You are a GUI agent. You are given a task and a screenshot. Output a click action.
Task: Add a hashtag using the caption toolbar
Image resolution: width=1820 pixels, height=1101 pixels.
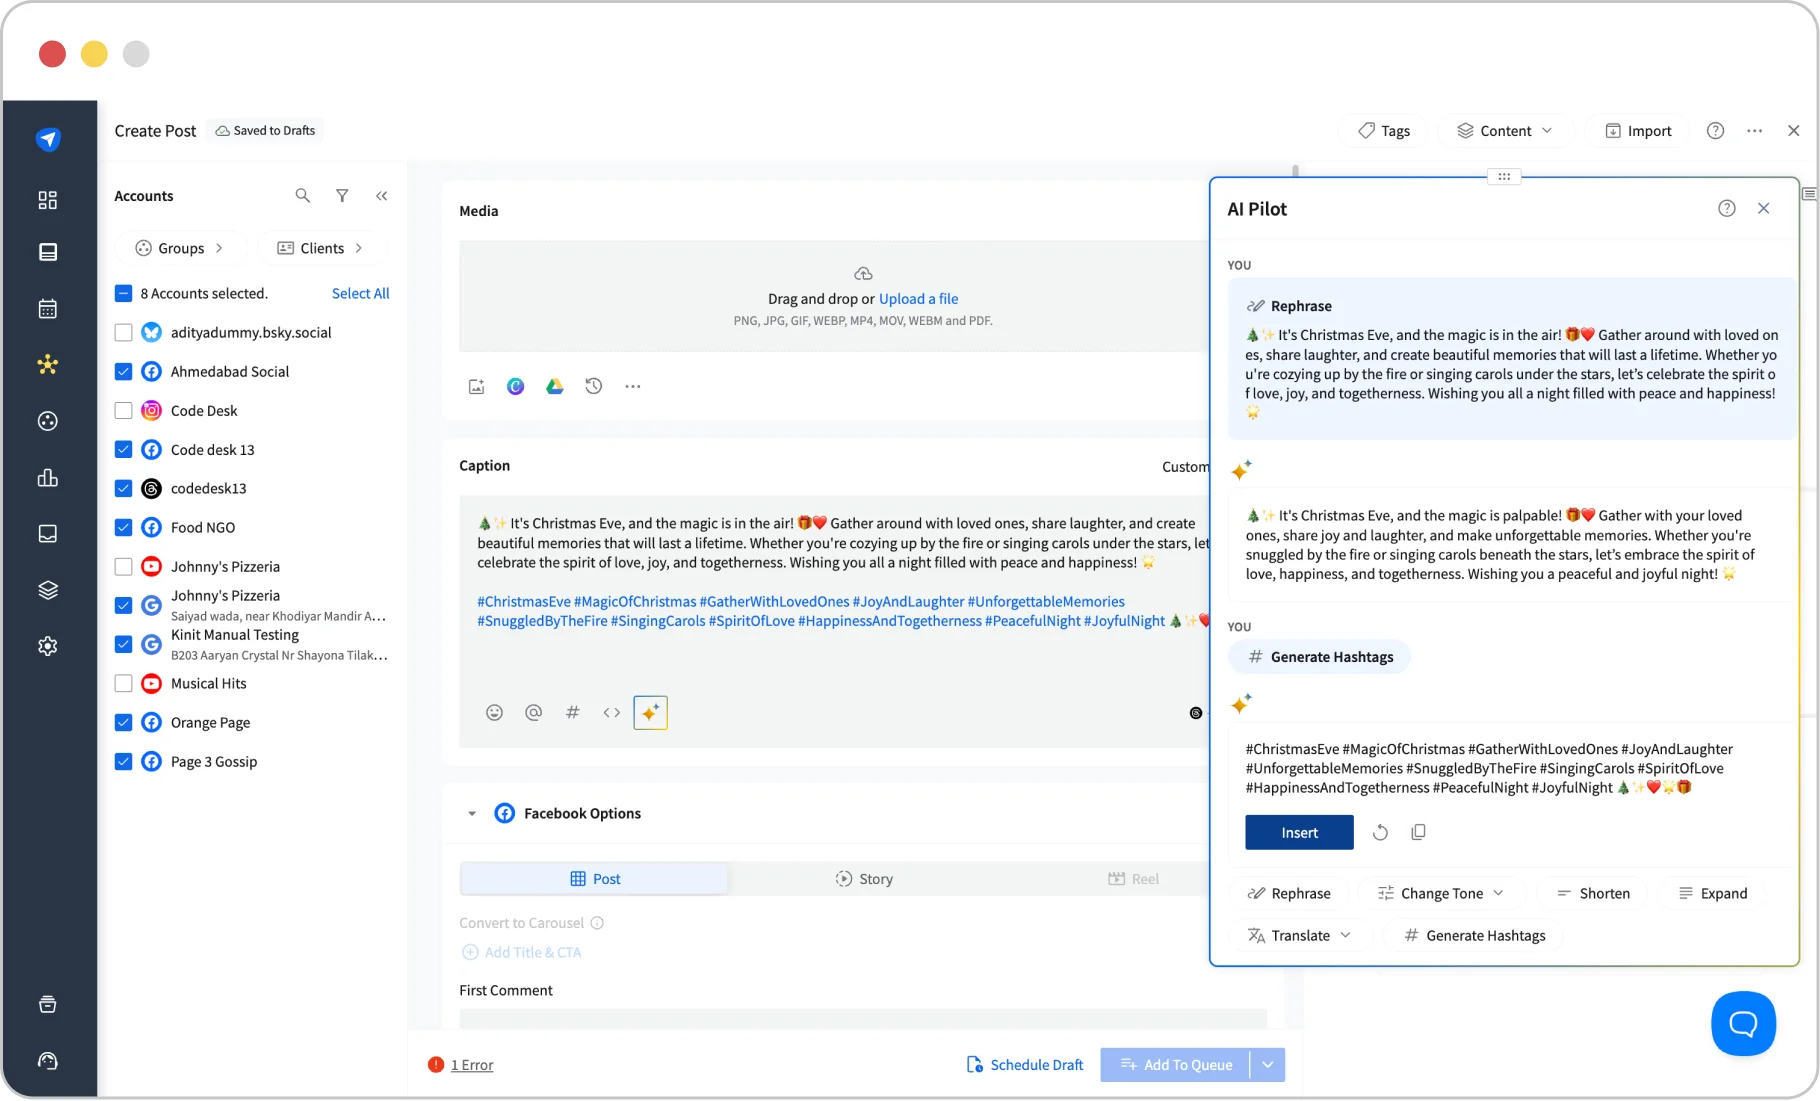pyautogui.click(x=572, y=712)
